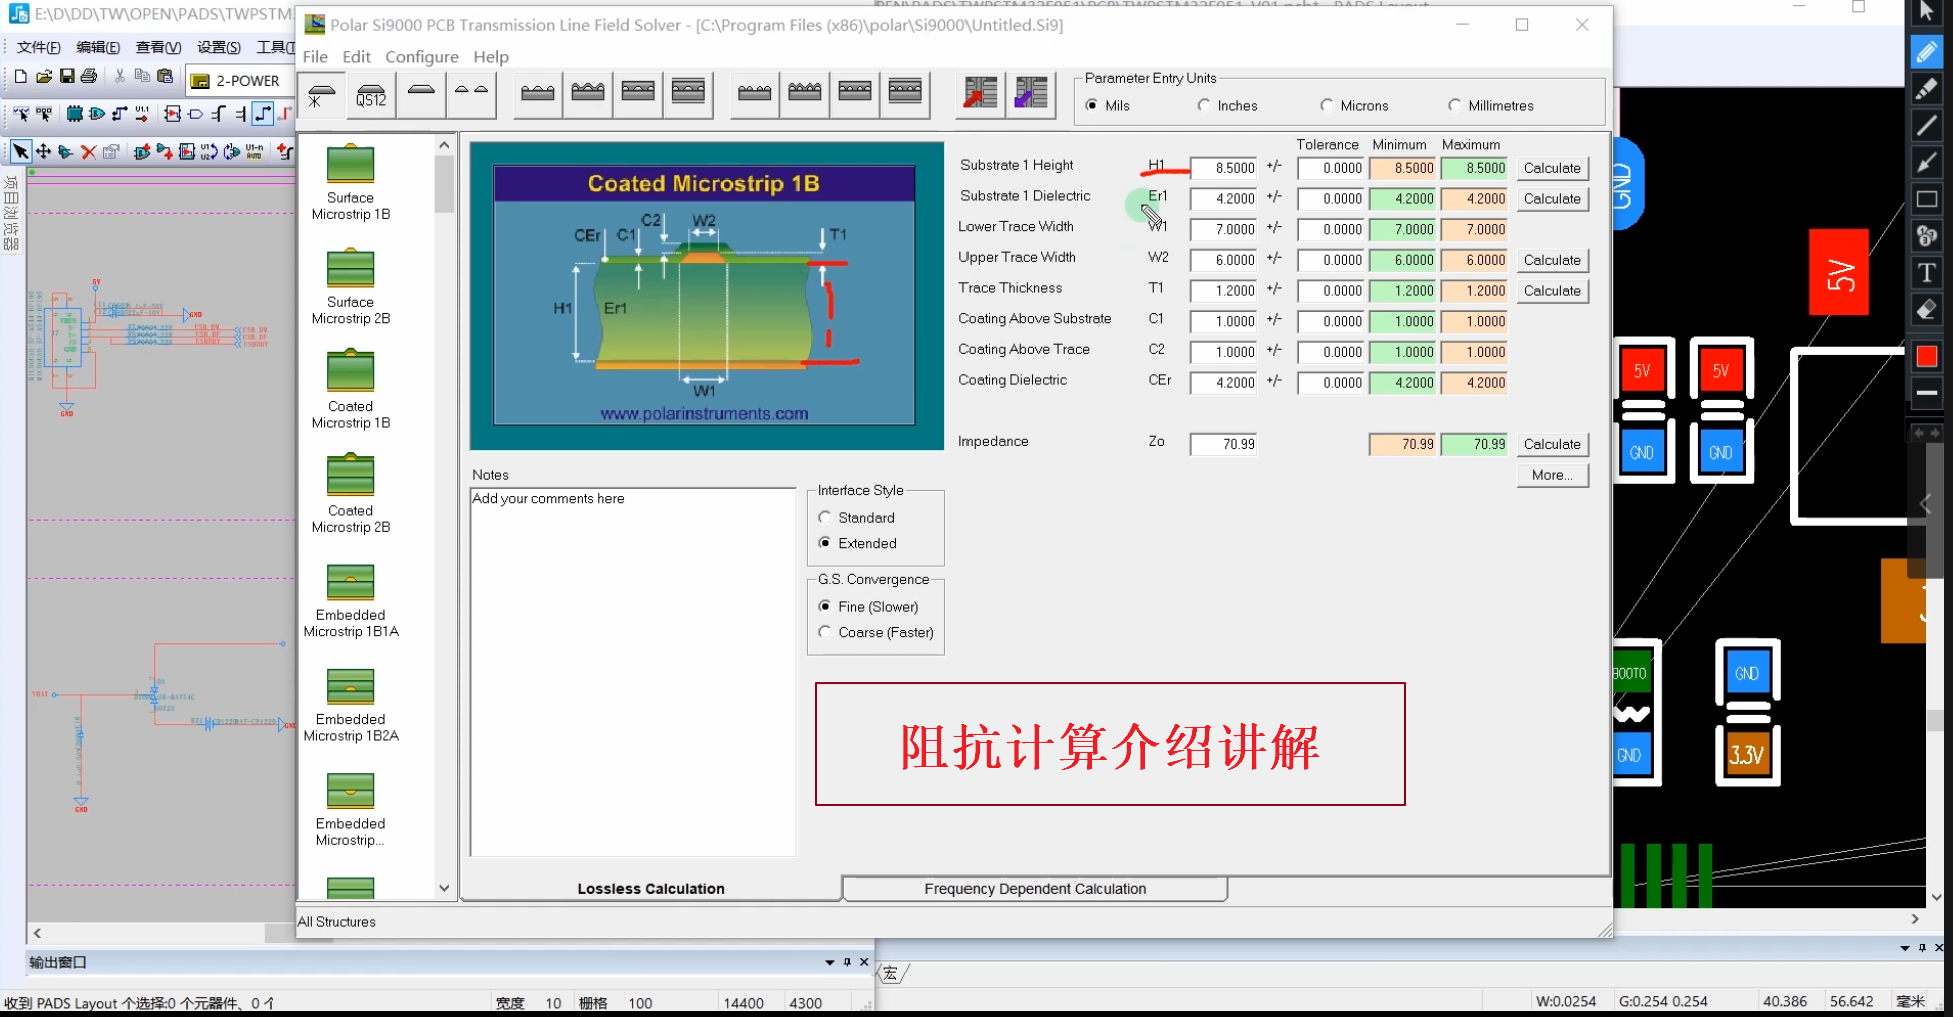Select Fine (Slower) convergence
This screenshot has width=1953, height=1017.
825,606
